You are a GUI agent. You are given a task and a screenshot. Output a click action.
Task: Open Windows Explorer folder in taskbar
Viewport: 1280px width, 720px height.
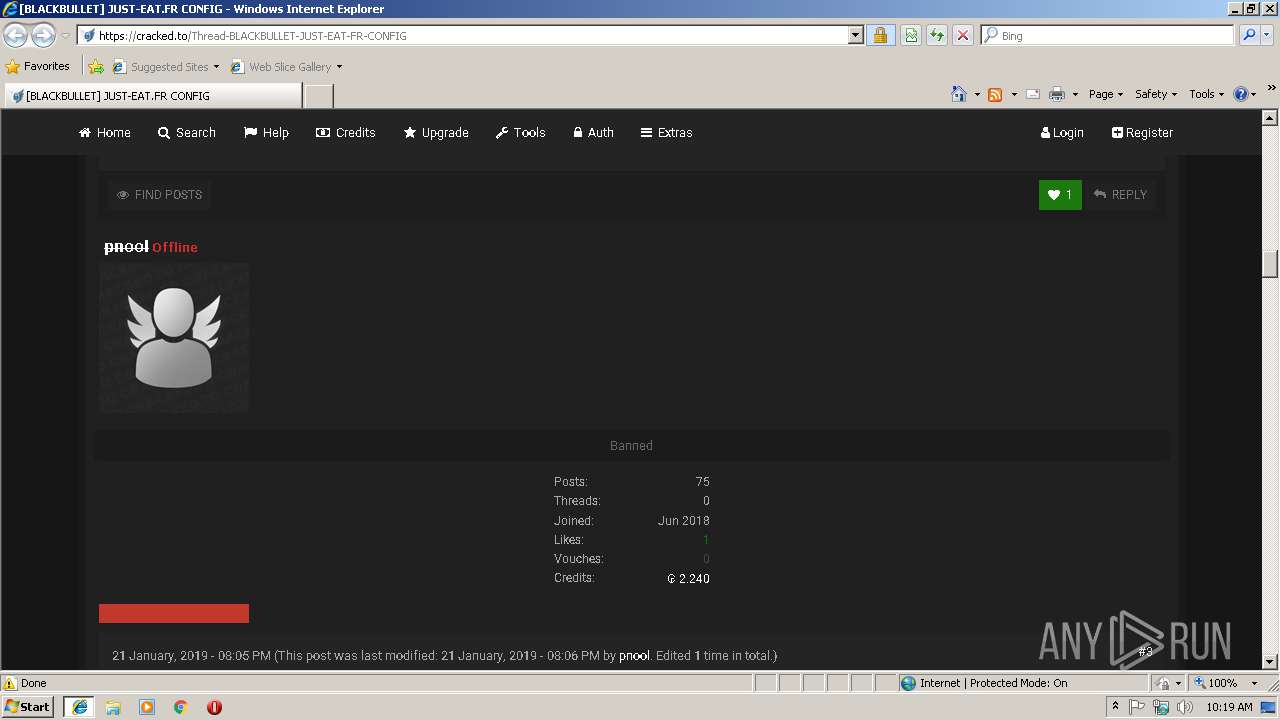tap(113, 707)
